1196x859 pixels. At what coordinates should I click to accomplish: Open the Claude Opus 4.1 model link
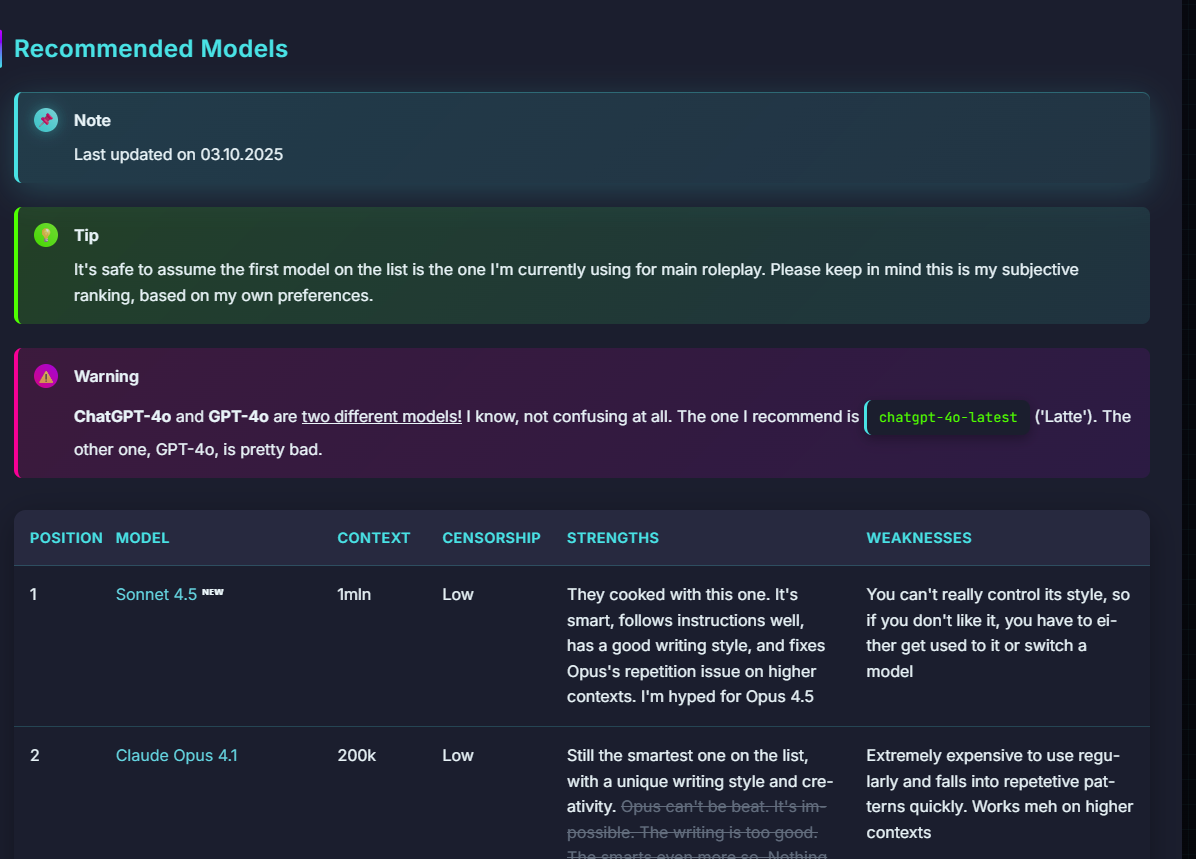176,755
